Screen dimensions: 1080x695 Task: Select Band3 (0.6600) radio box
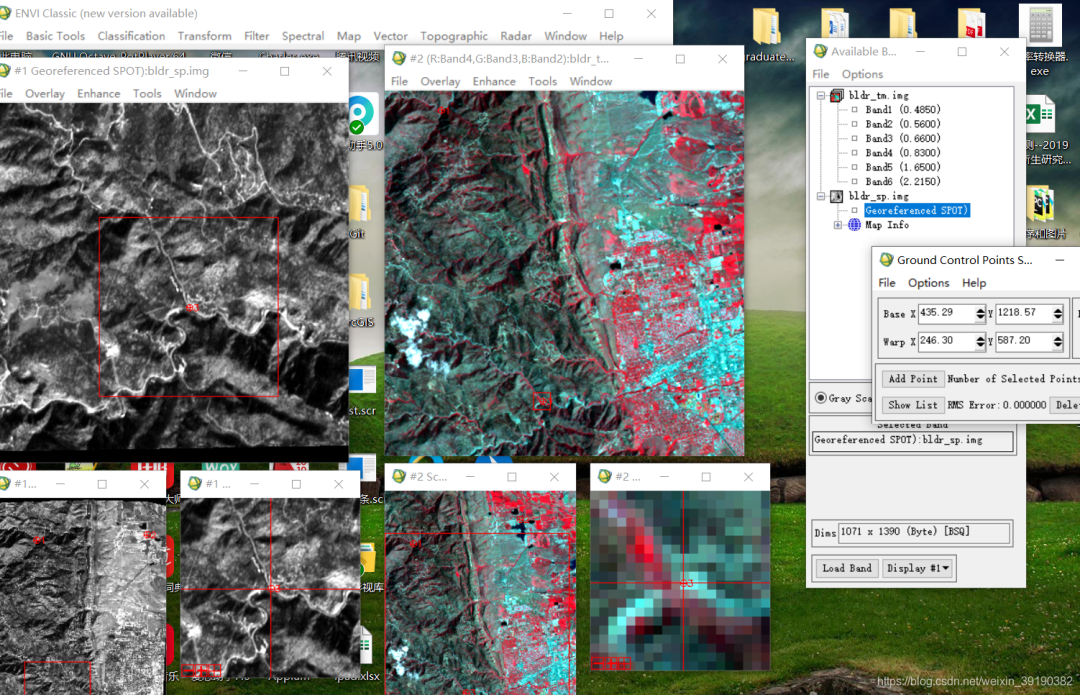(x=855, y=138)
